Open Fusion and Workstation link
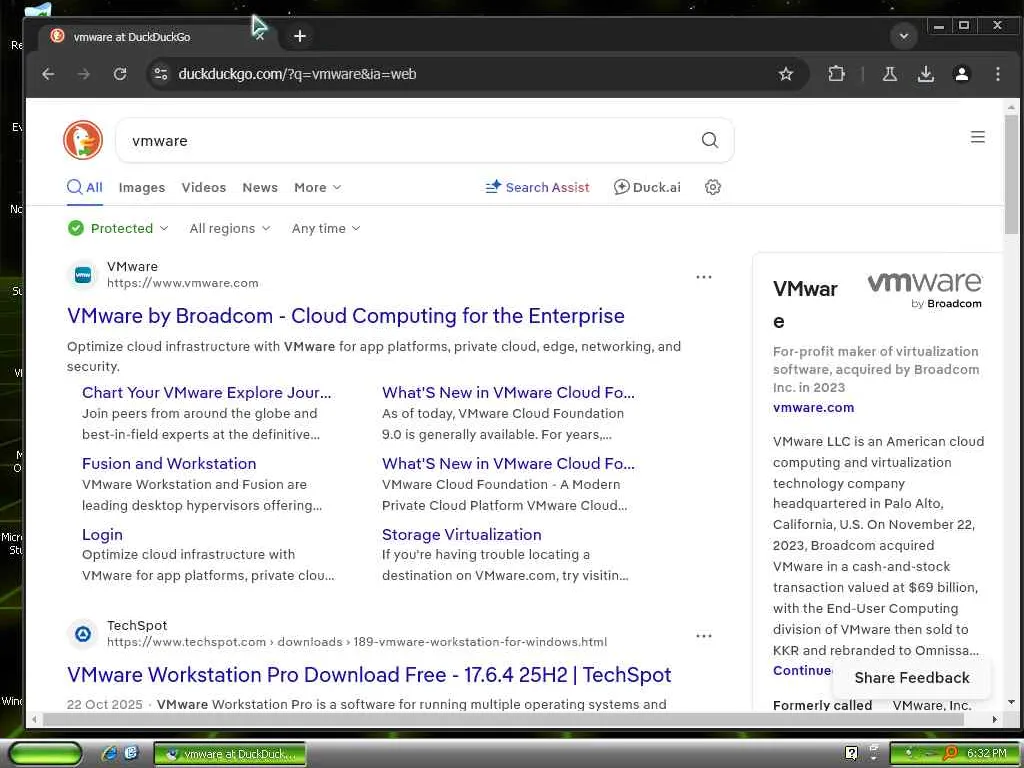 click(x=169, y=464)
